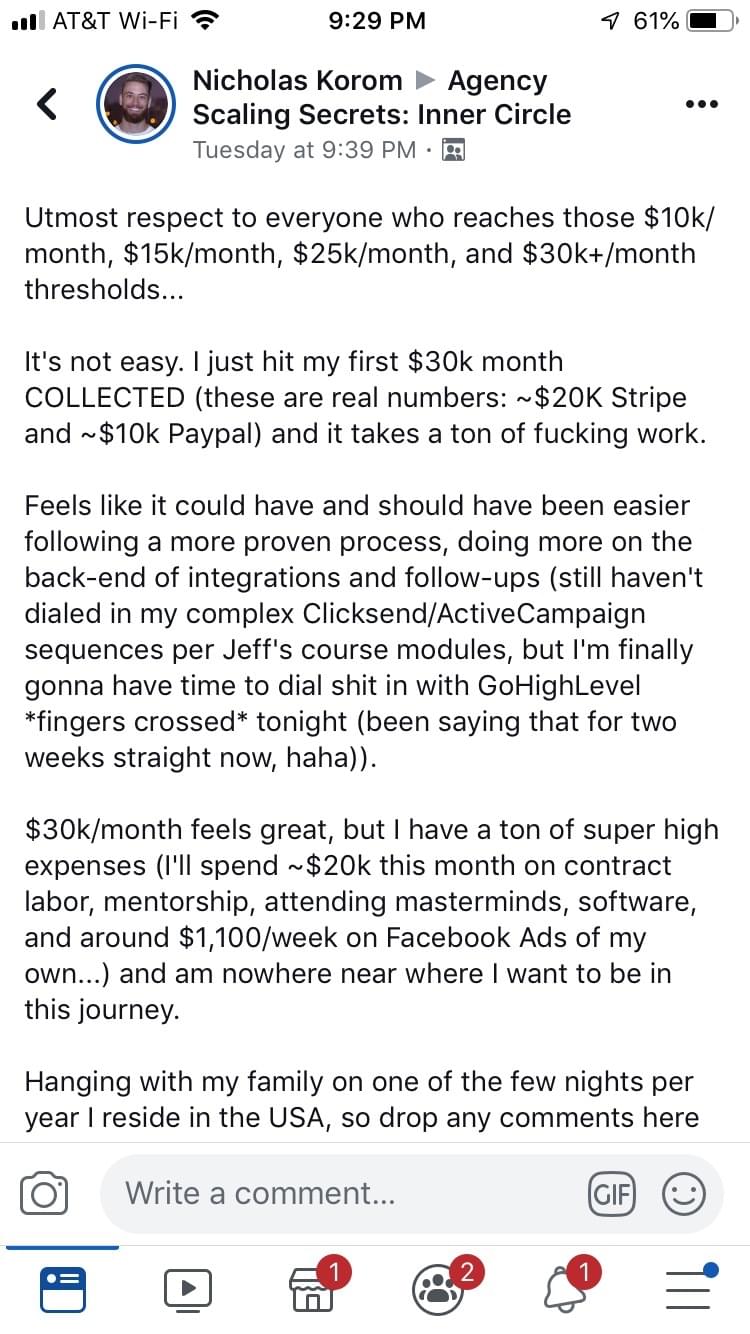Tap the 9:29 PM clock in status bar
Screen dimensions: 750x1334
(x=376, y=20)
